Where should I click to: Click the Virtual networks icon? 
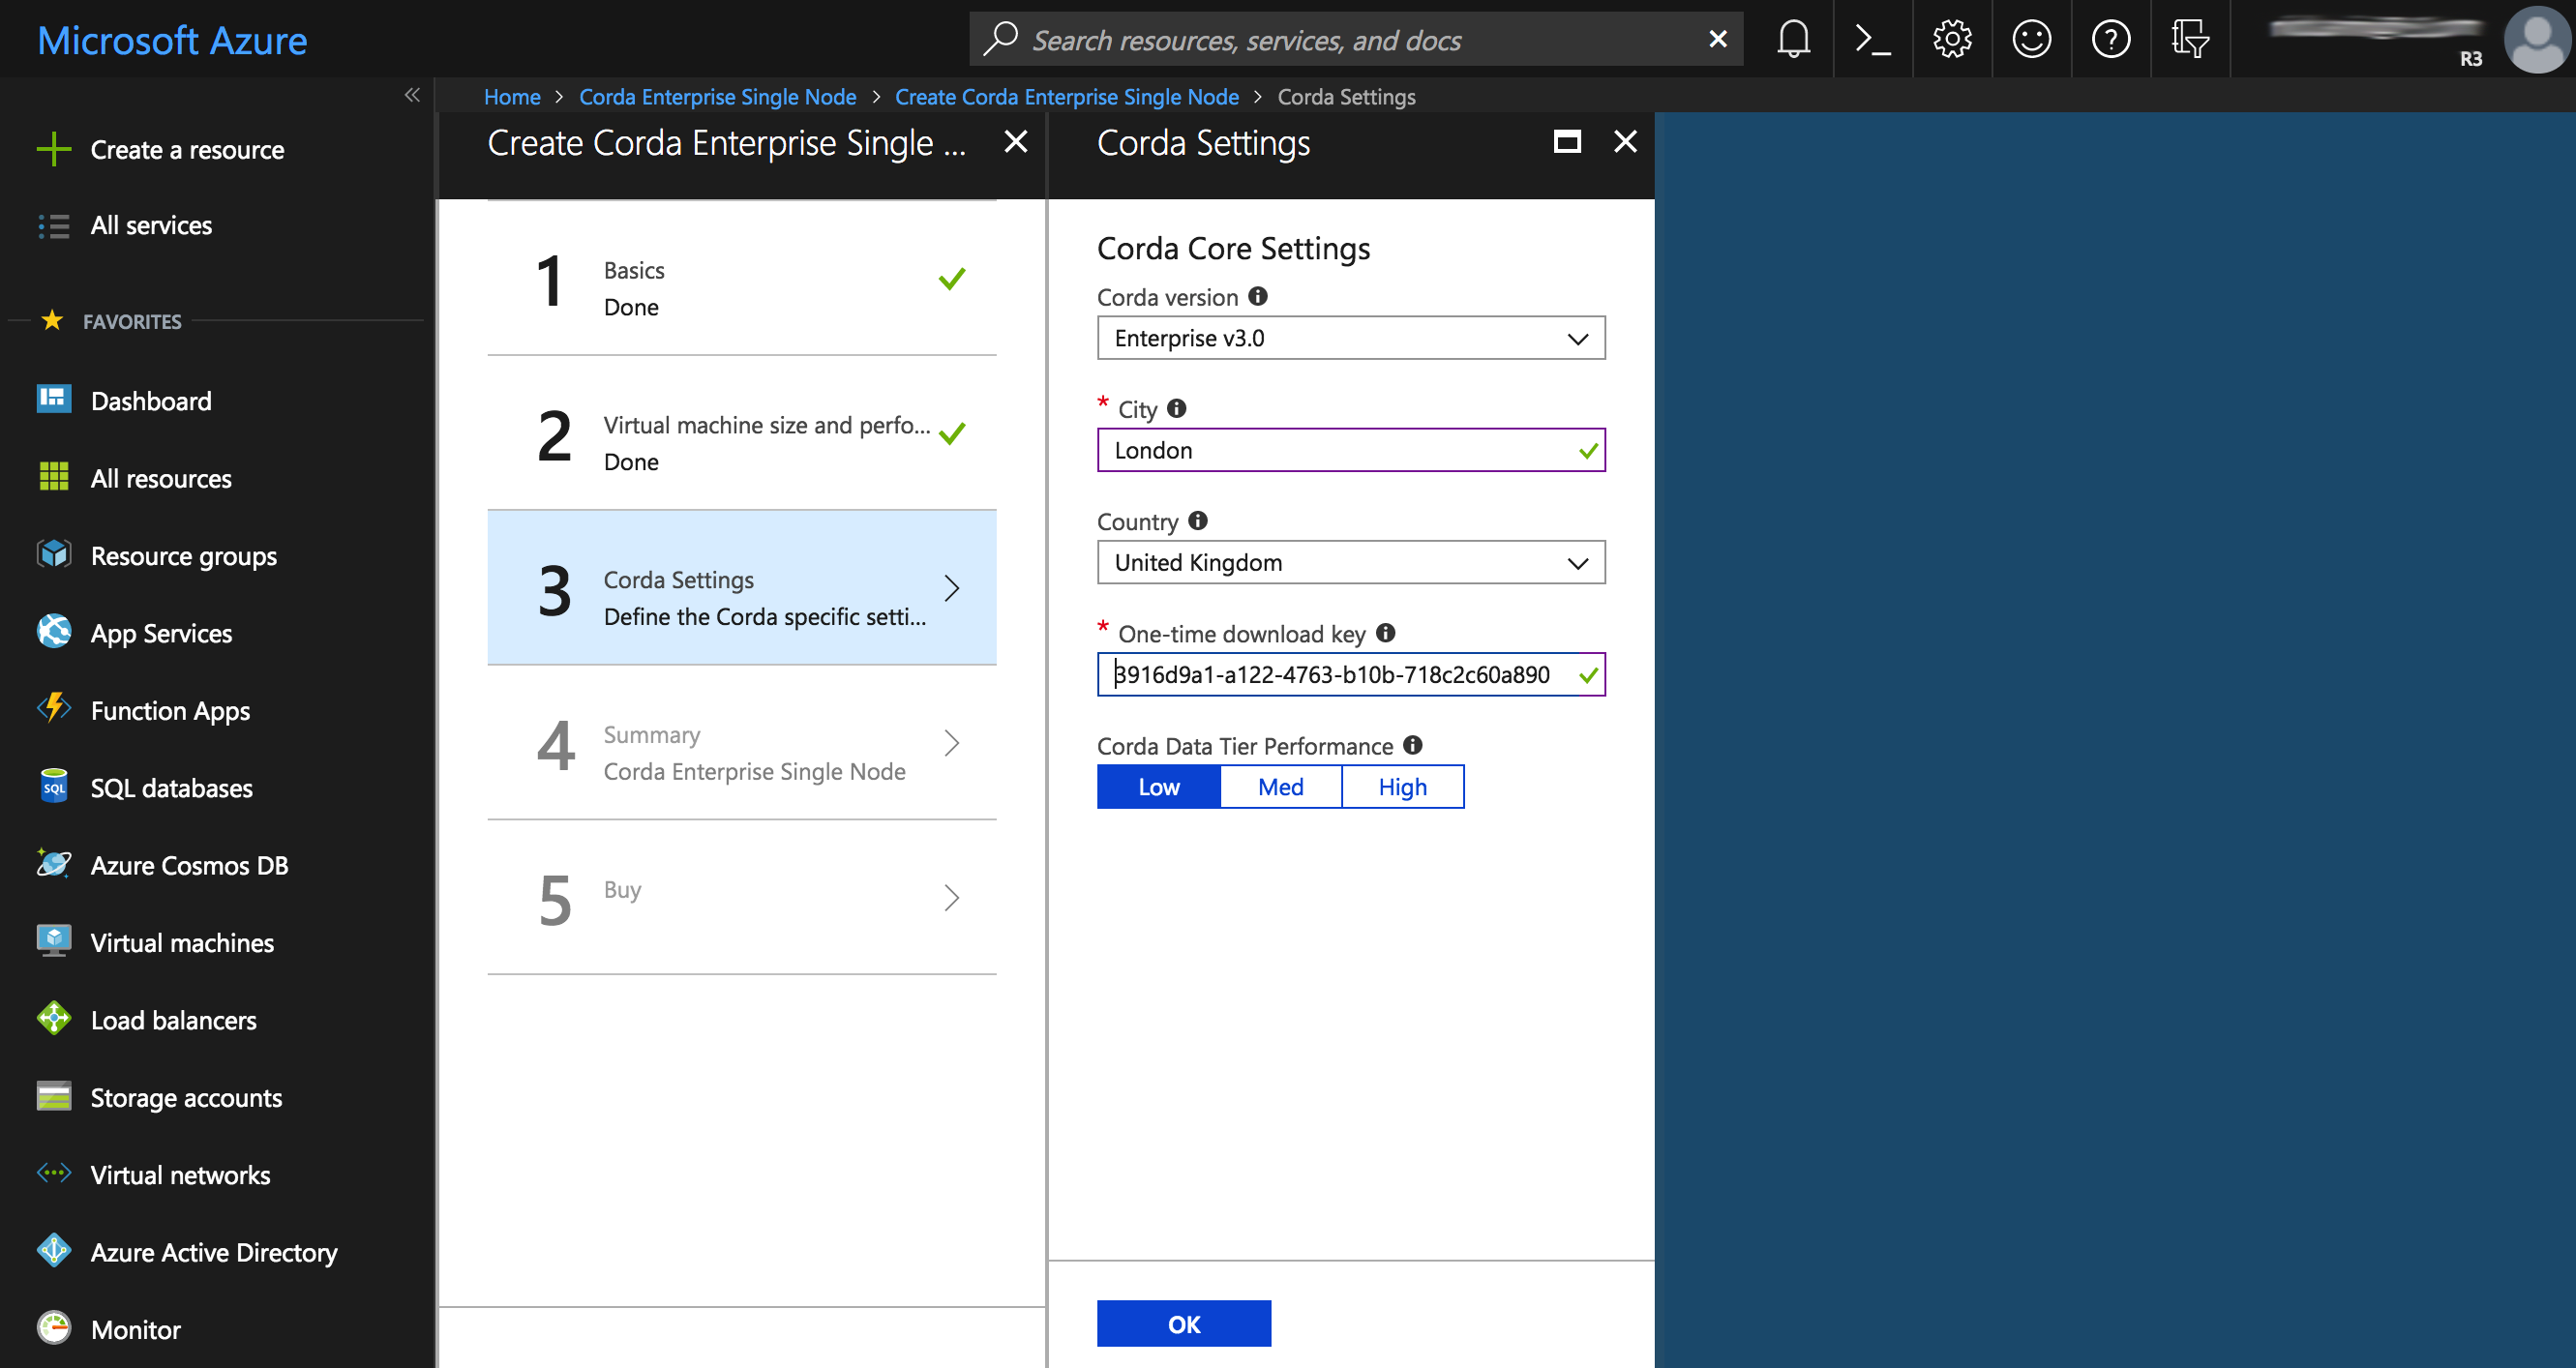[x=54, y=1173]
